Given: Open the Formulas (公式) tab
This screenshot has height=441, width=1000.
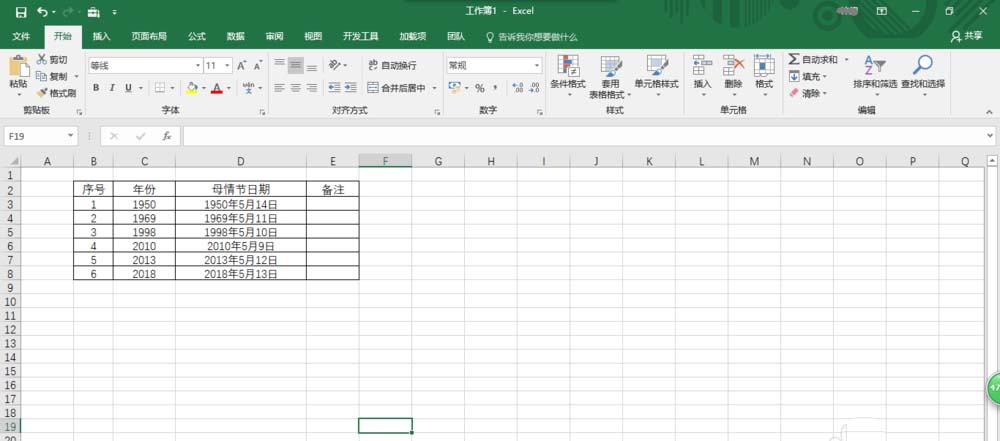Looking at the screenshot, I should (x=196, y=36).
